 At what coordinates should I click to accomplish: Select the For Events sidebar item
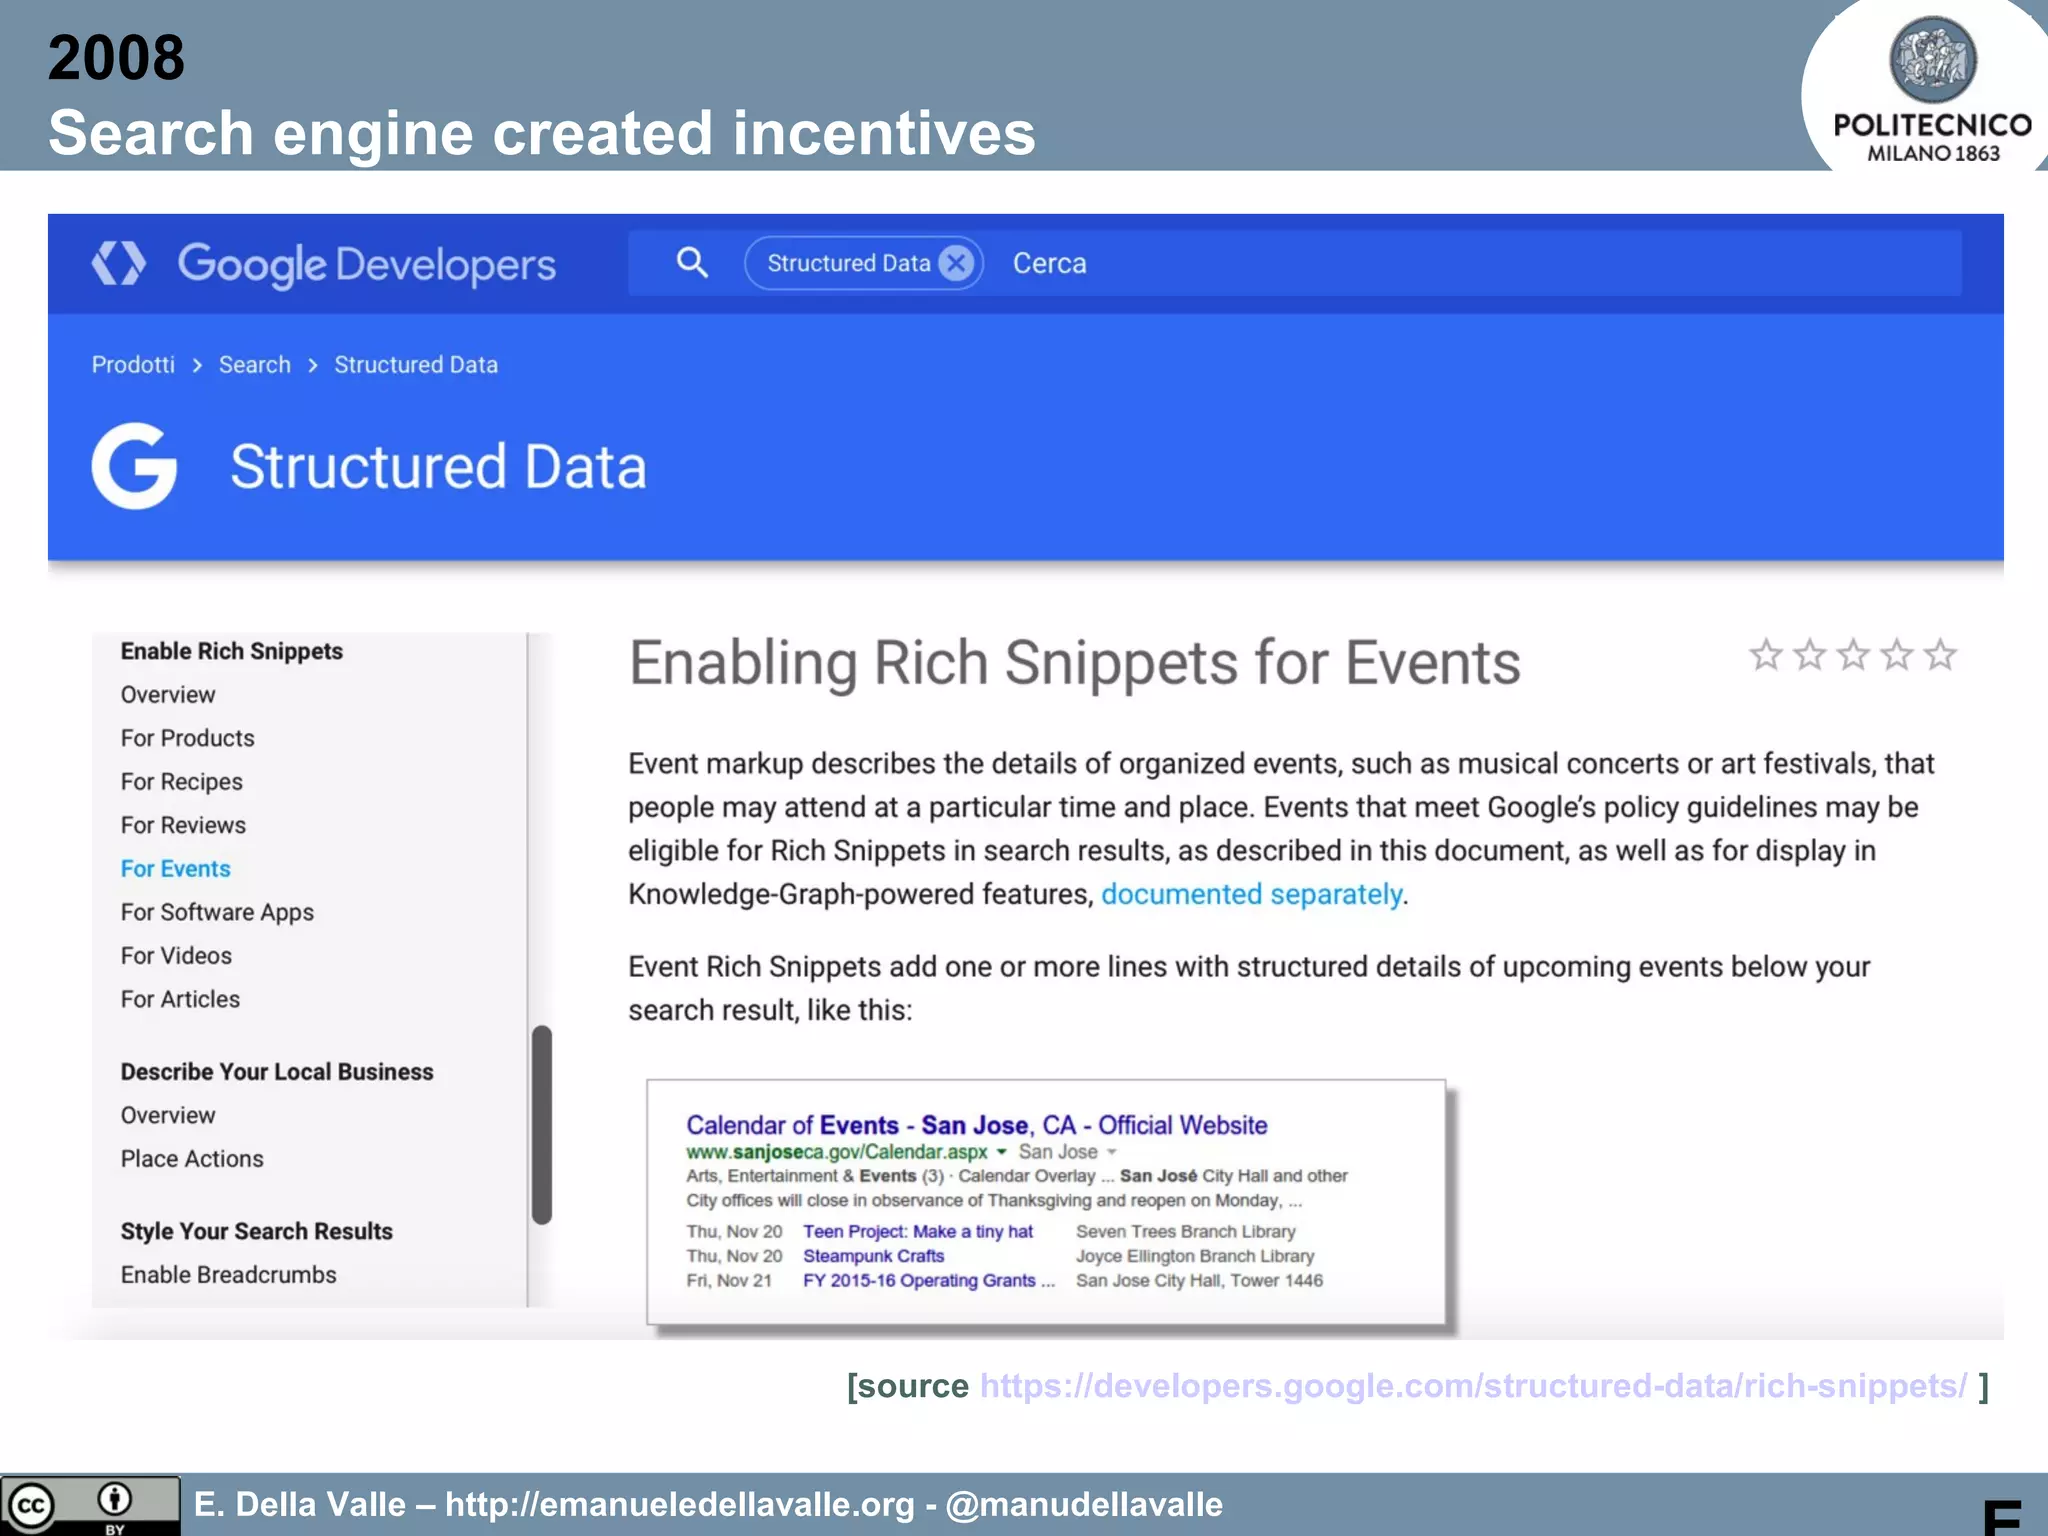[176, 868]
